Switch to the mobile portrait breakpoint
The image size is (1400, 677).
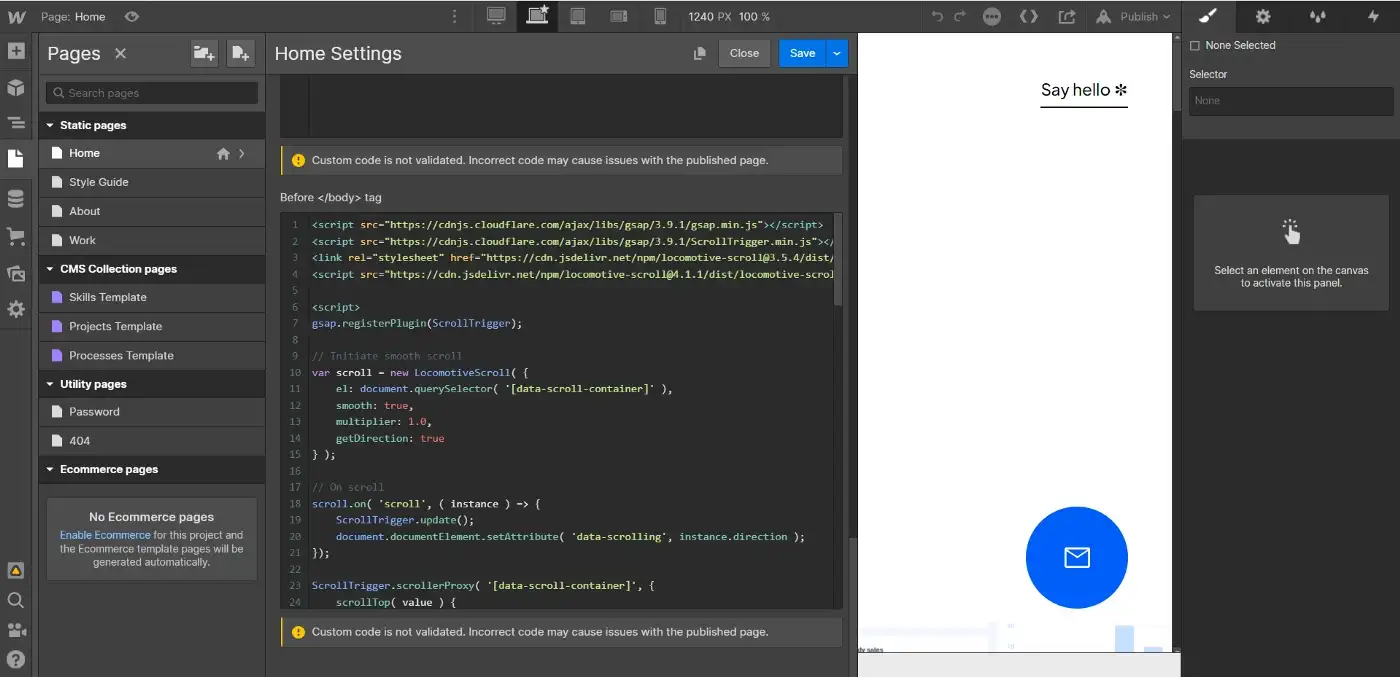(x=660, y=16)
